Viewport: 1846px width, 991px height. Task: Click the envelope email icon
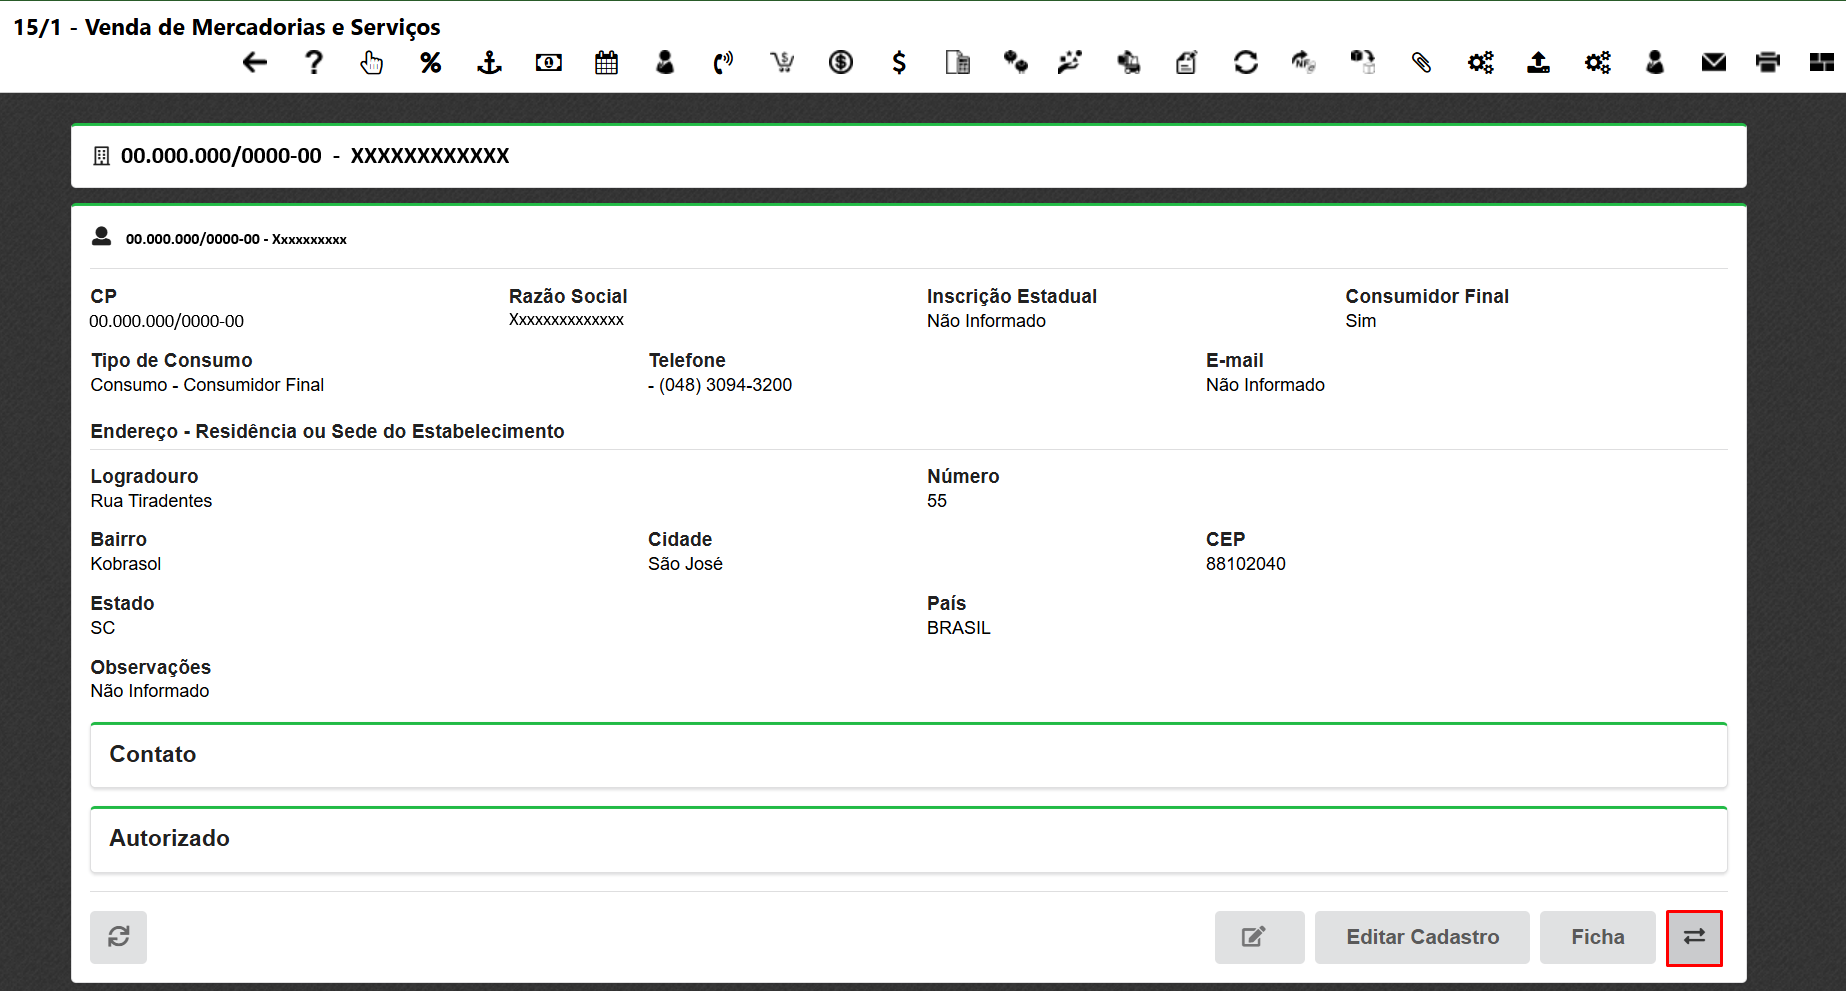click(x=1713, y=63)
